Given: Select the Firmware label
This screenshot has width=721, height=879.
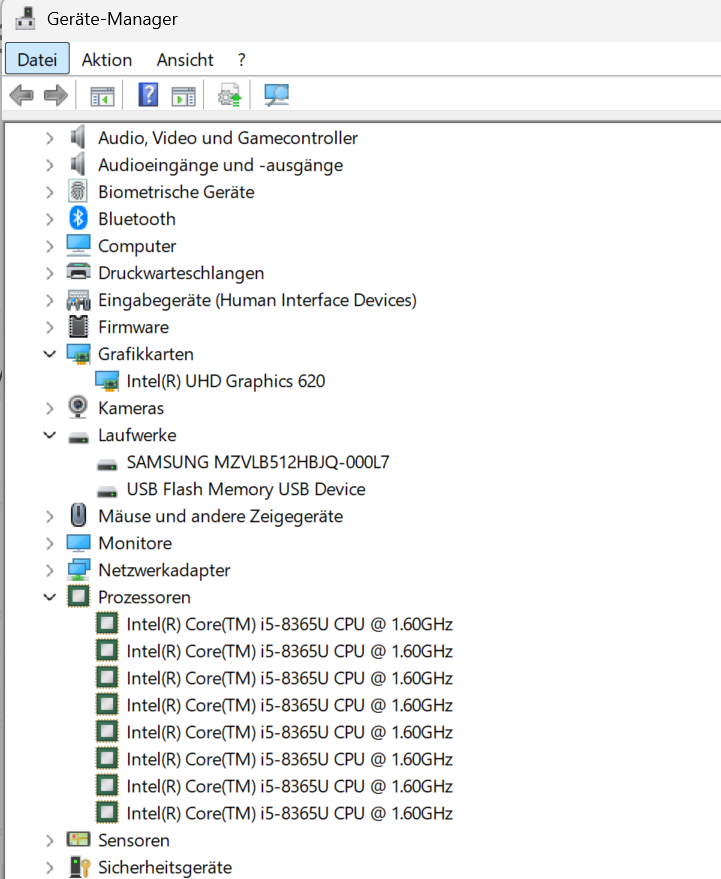Looking at the screenshot, I should tap(133, 327).
